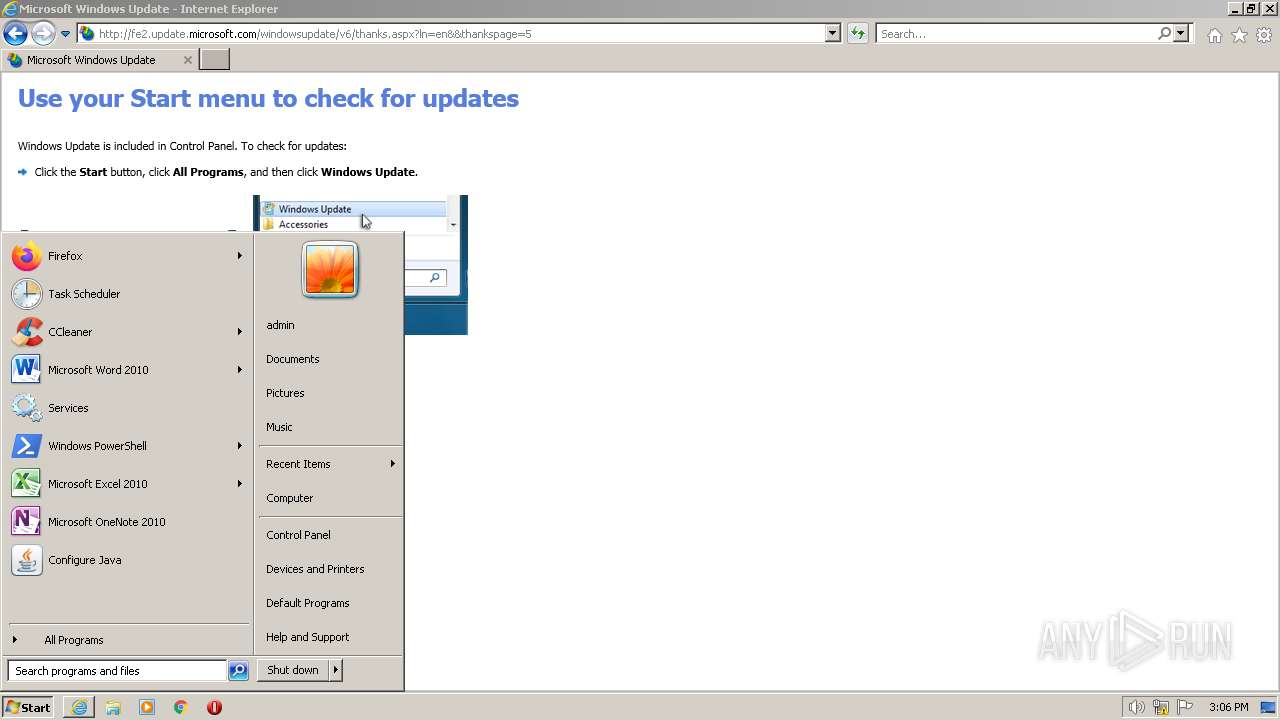Expand Microsoft Excel 2010 recent files arrow
This screenshot has width=1280, height=720.
240,484
